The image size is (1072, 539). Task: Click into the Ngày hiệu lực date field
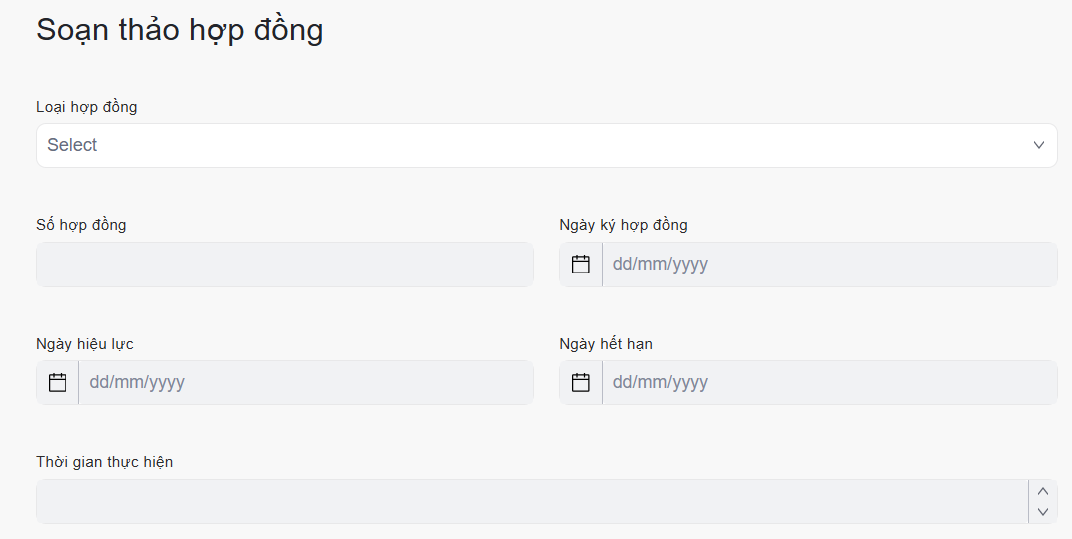(305, 382)
